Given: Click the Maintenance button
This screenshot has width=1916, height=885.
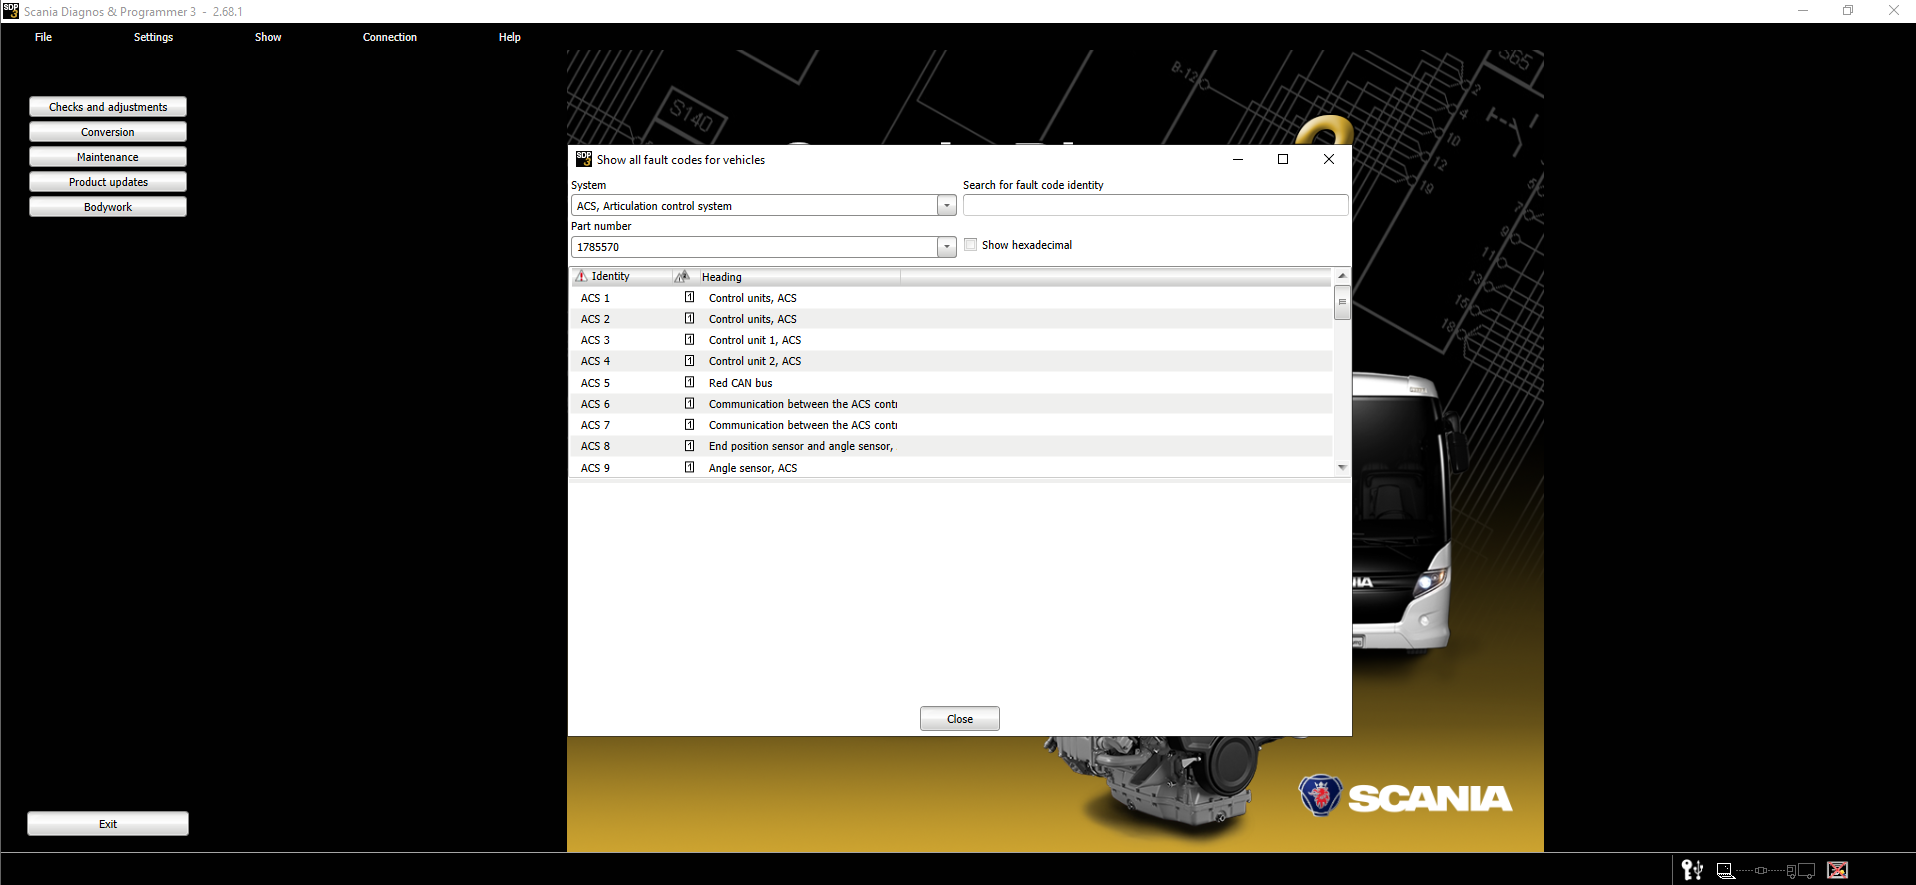Looking at the screenshot, I should (x=108, y=157).
